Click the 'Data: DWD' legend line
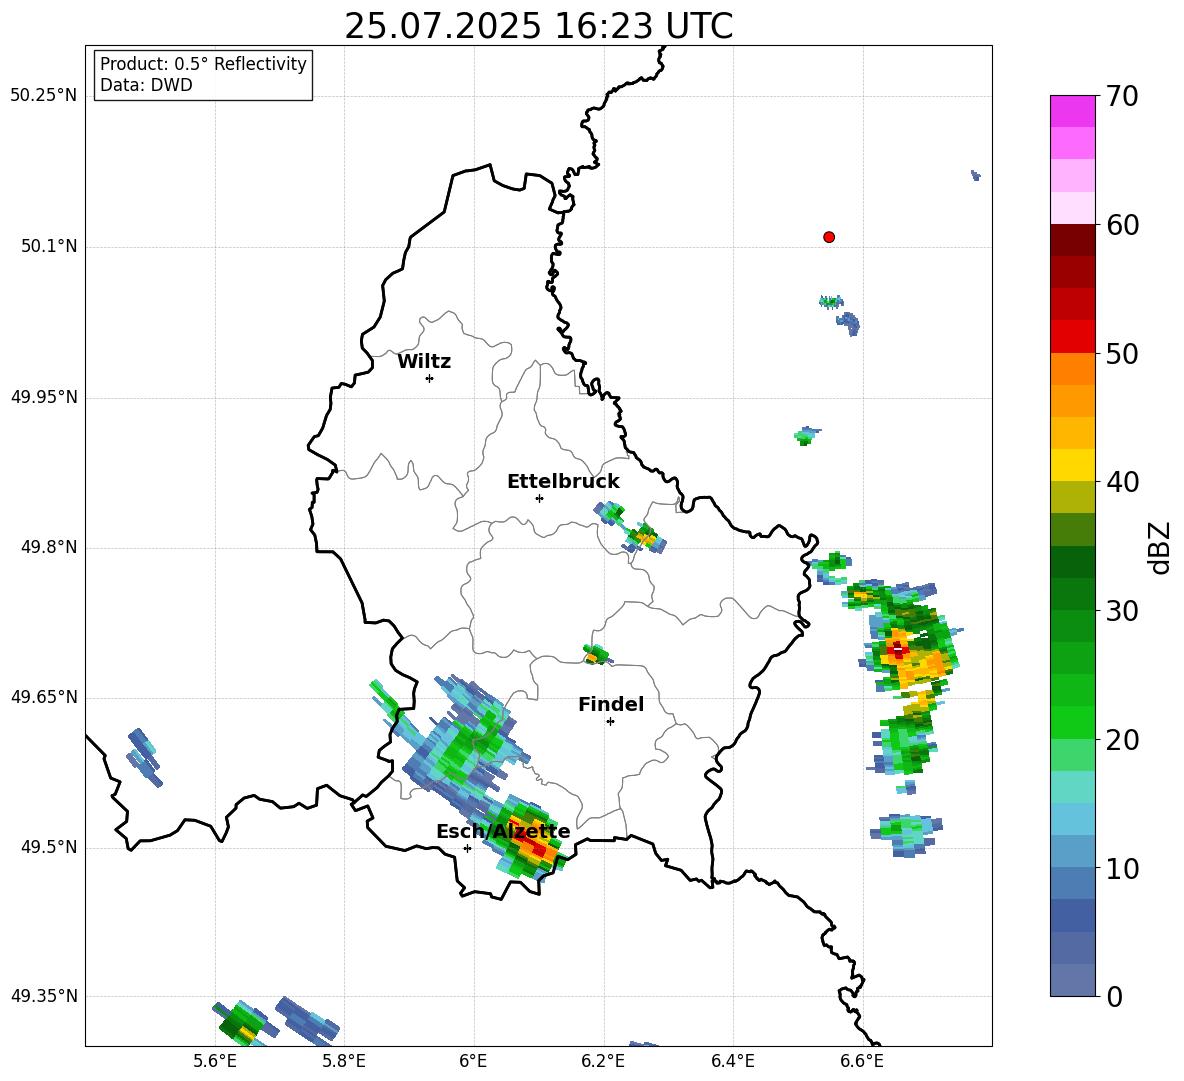The height and width of the screenshot is (1081, 1184). (x=146, y=85)
